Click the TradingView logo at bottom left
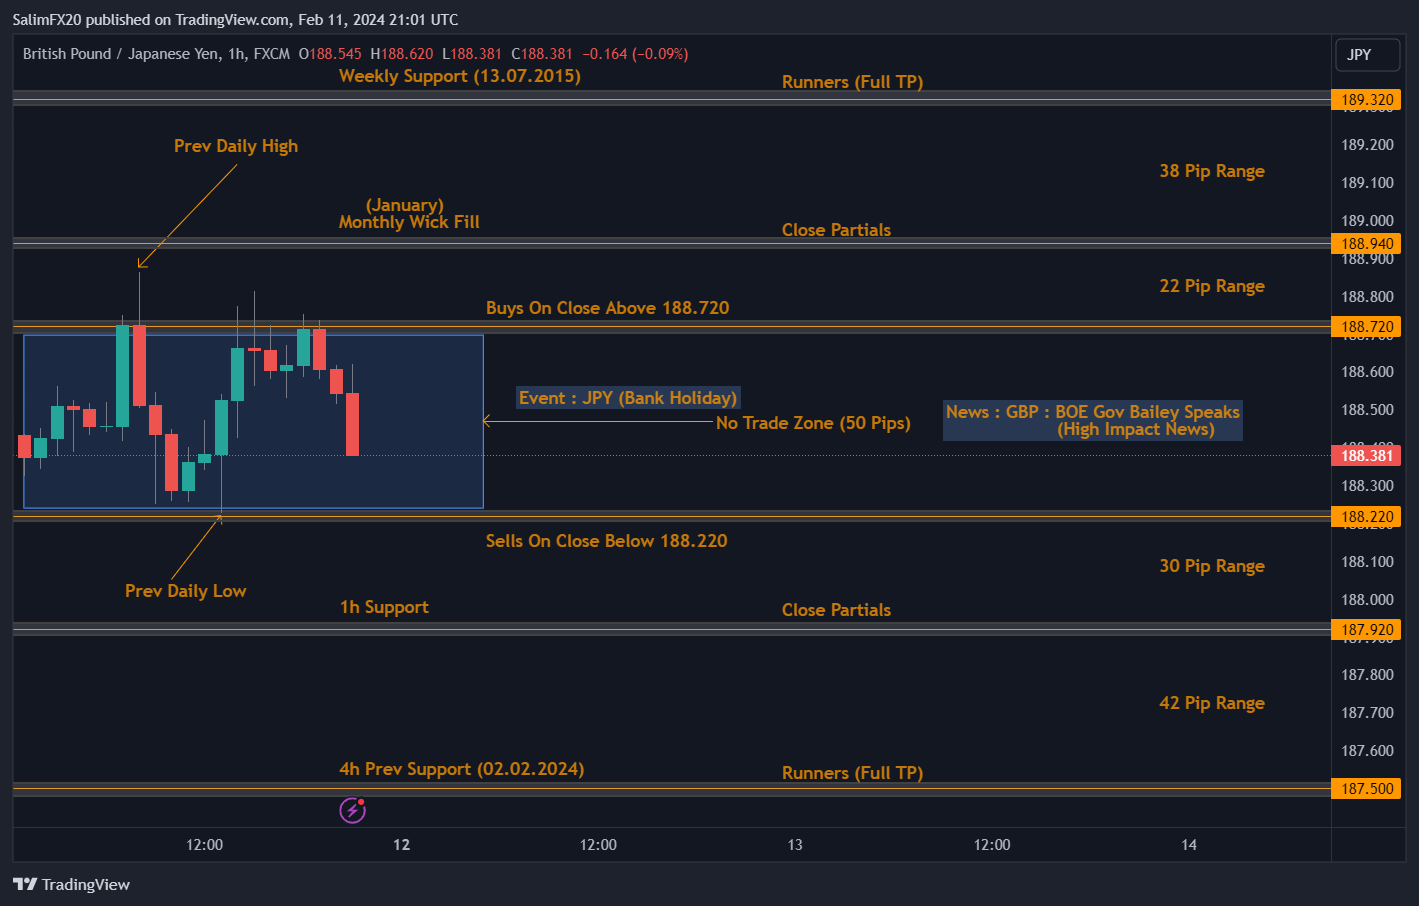 click(72, 884)
